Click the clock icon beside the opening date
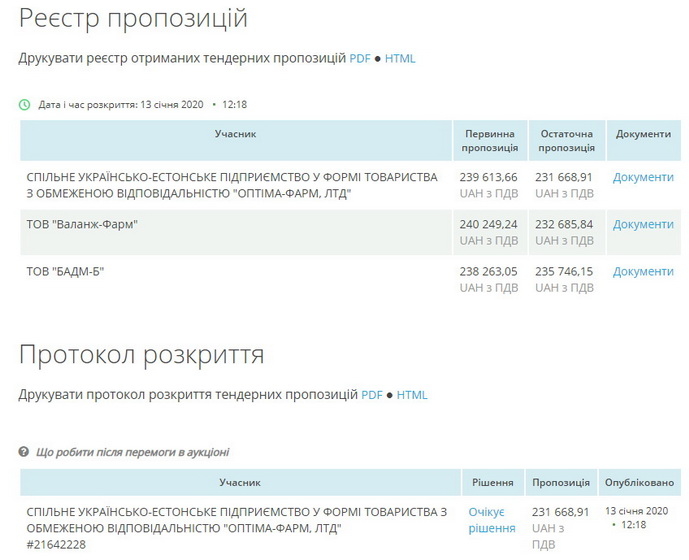The width and height of the screenshot is (689, 560). [x=25, y=104]
